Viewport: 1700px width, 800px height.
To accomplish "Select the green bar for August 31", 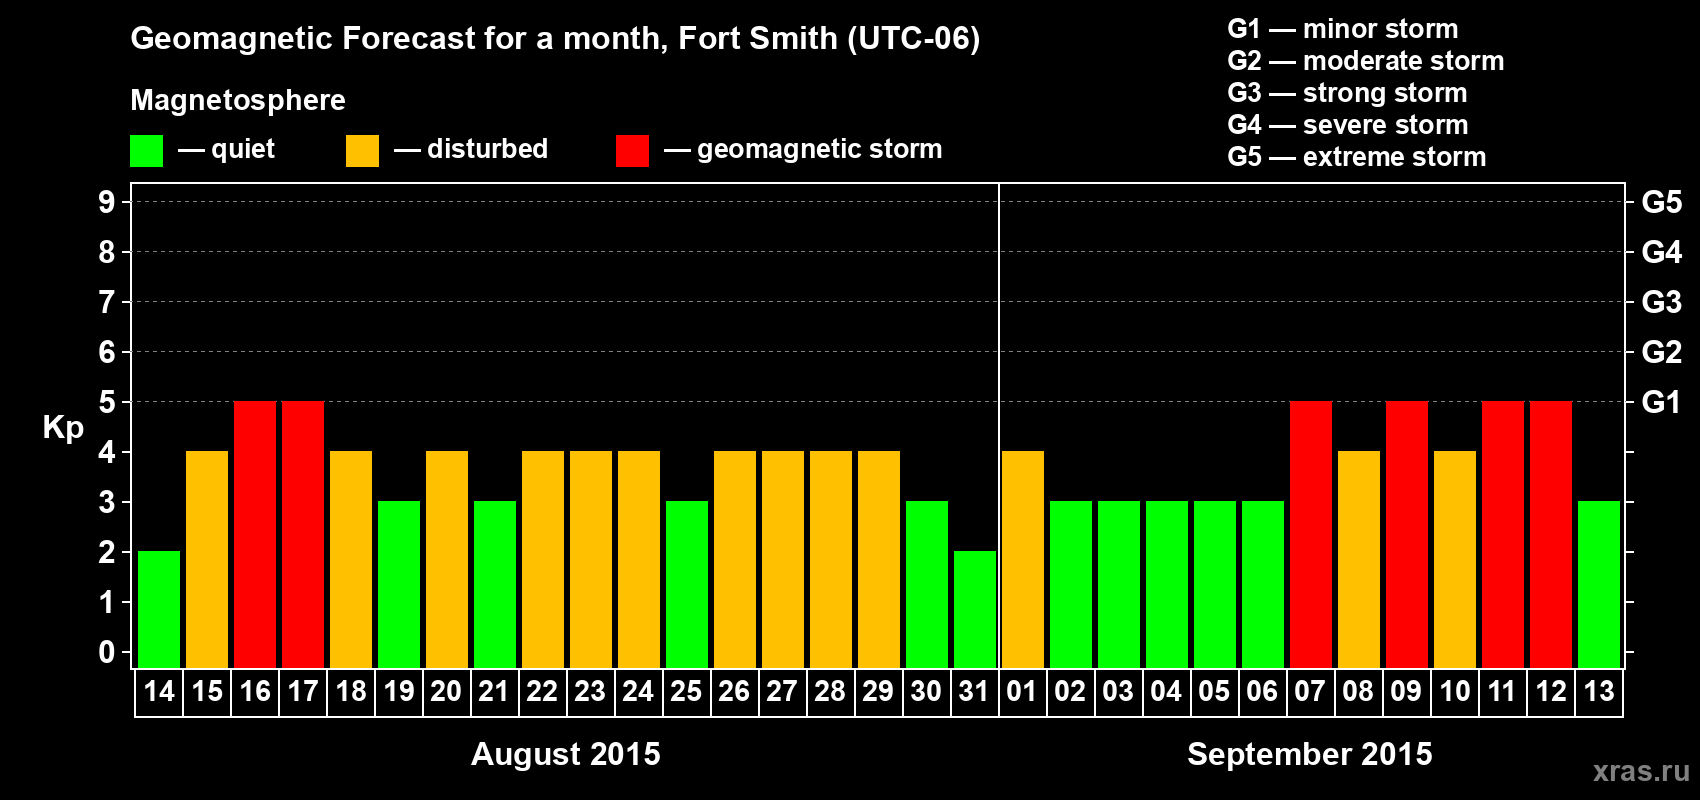I will click(975, 609).
